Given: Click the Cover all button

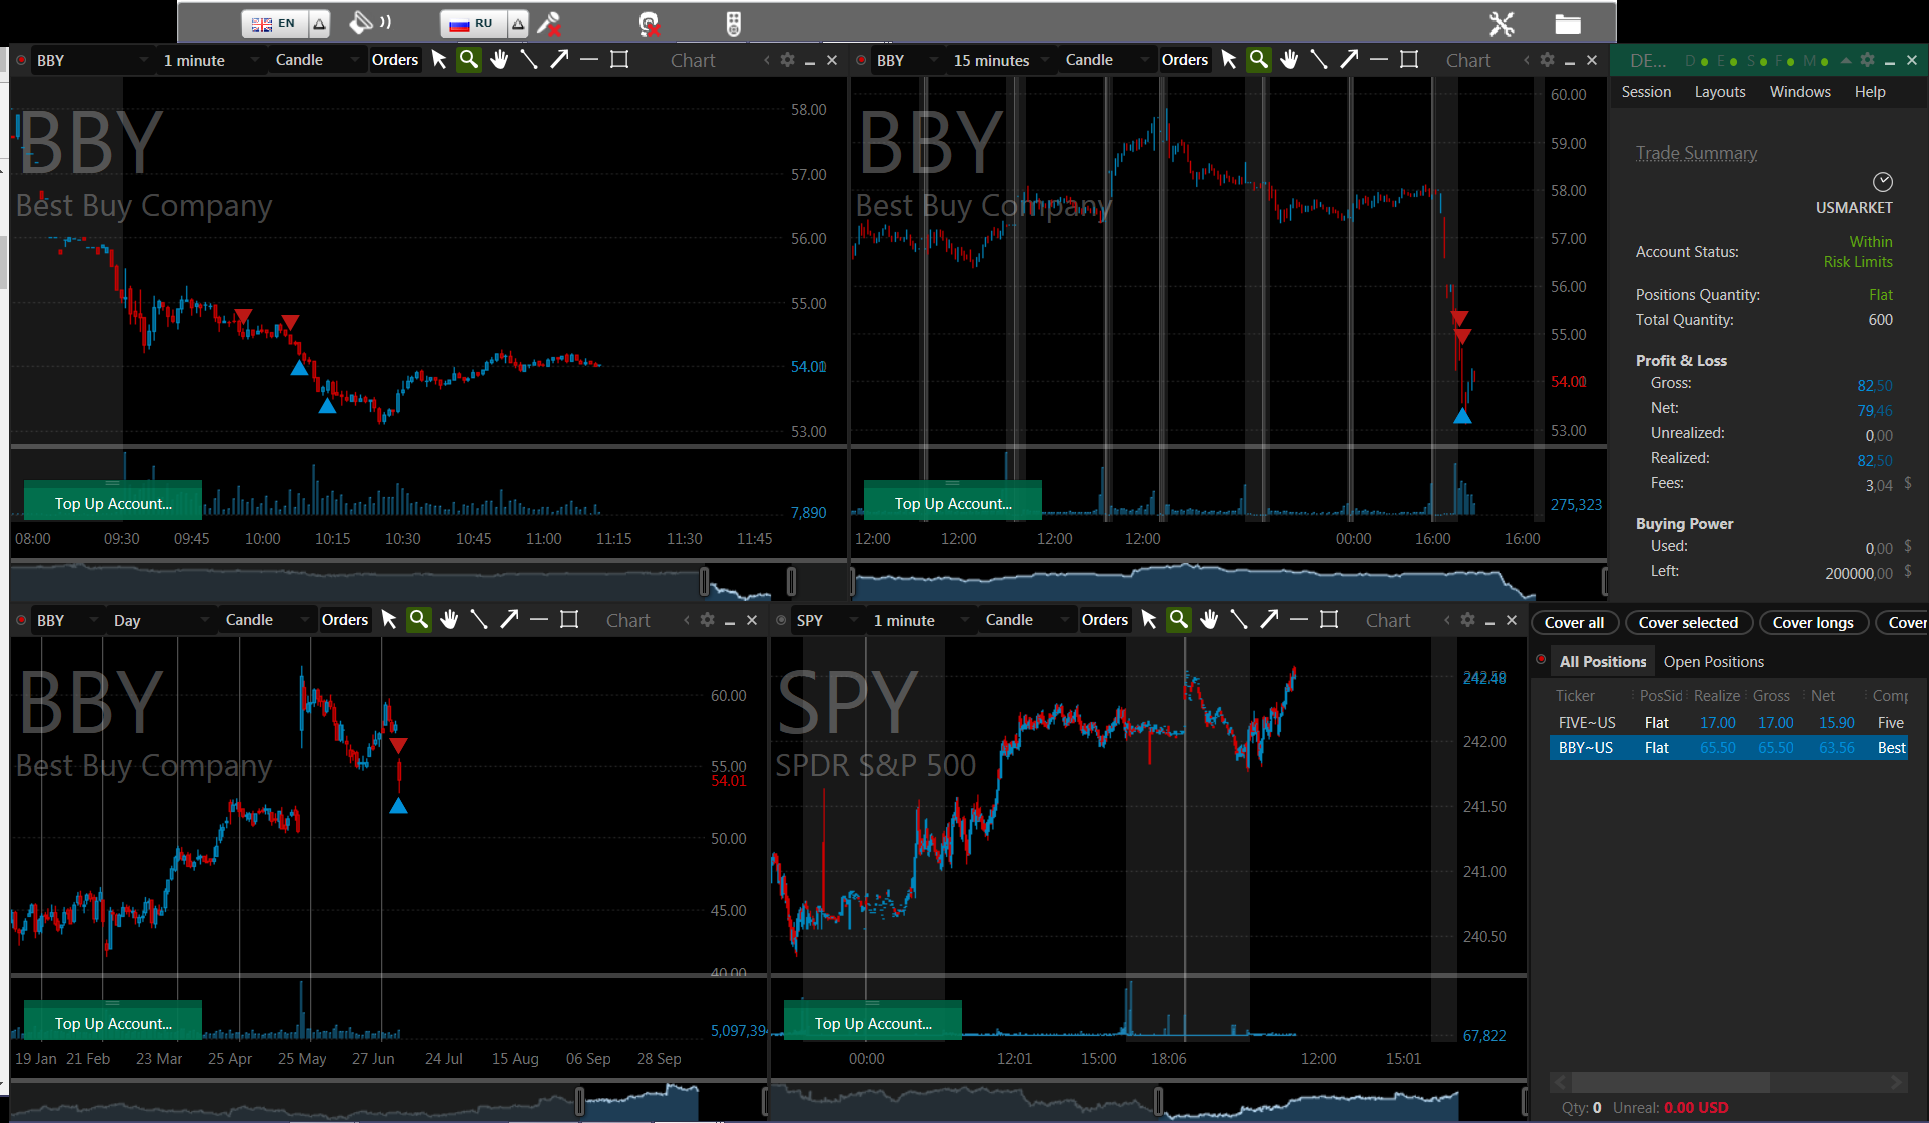Looking at the screenshot, I should pyautogui.click(x=1574, y=623).
